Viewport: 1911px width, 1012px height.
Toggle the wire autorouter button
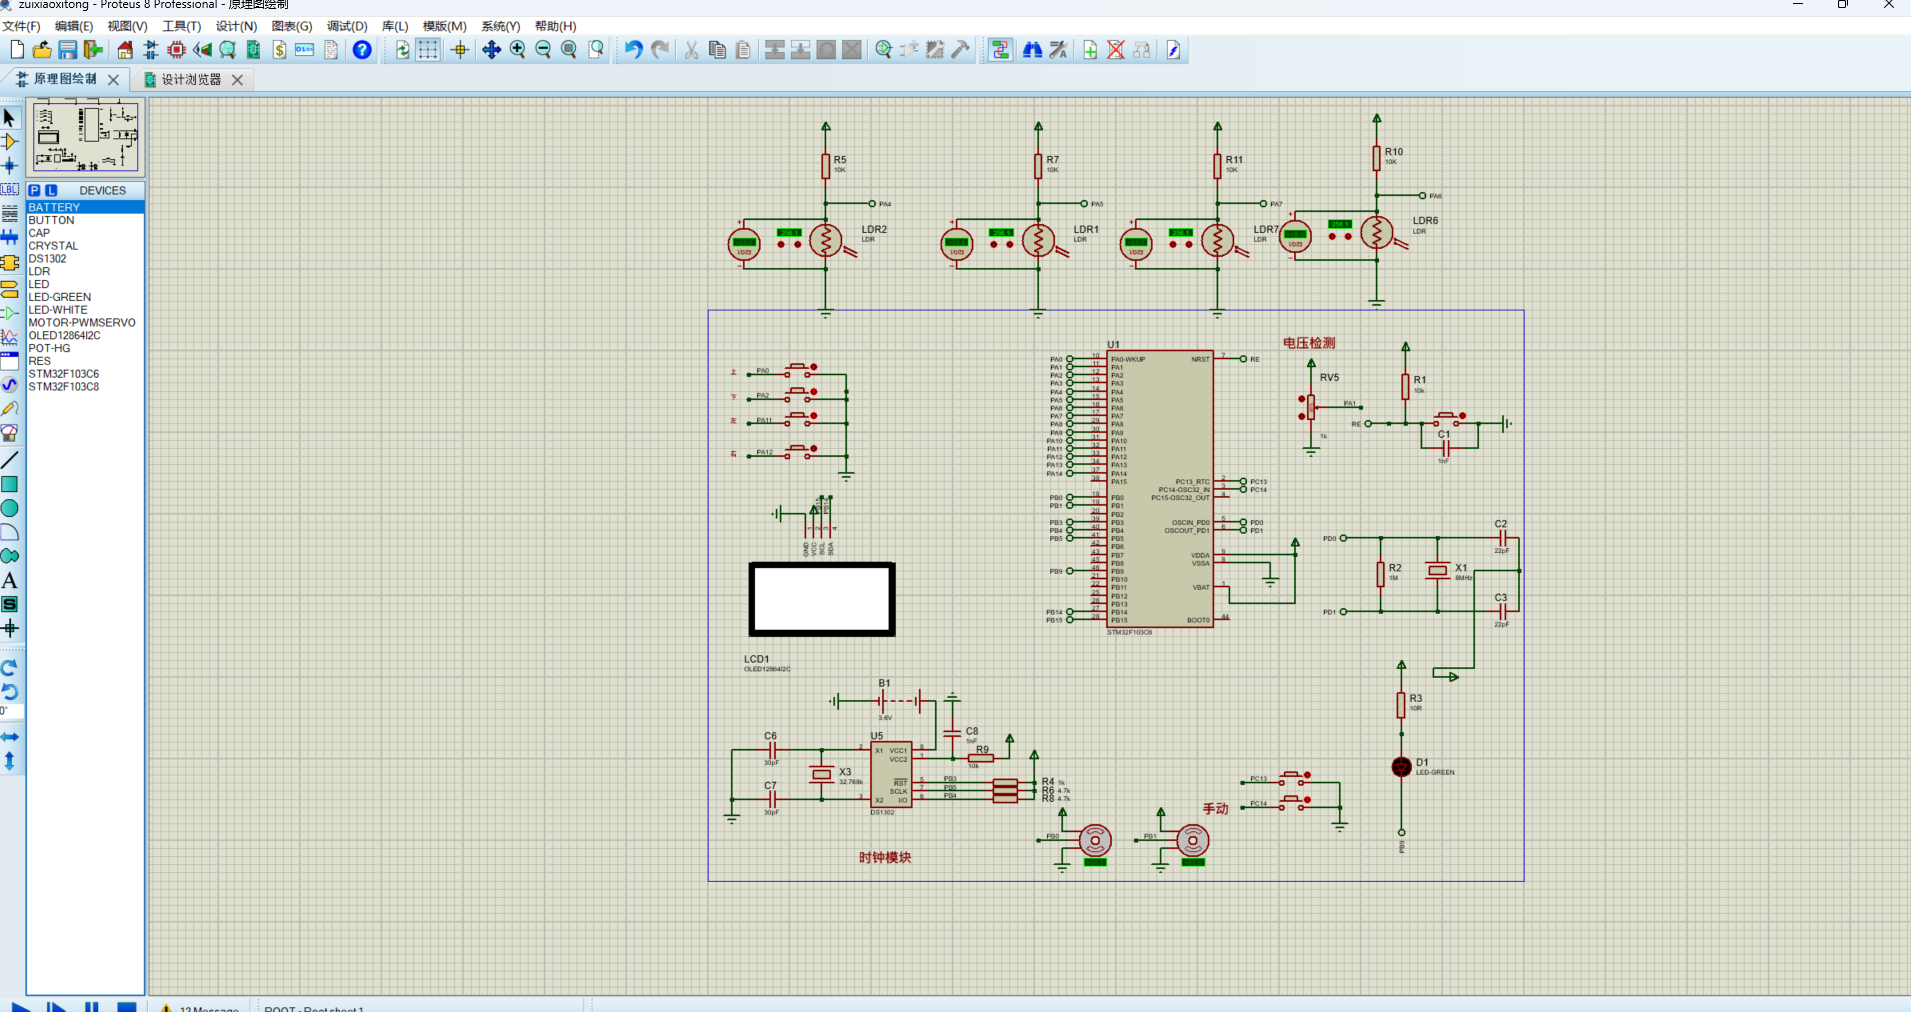[x=1000, y=50]
